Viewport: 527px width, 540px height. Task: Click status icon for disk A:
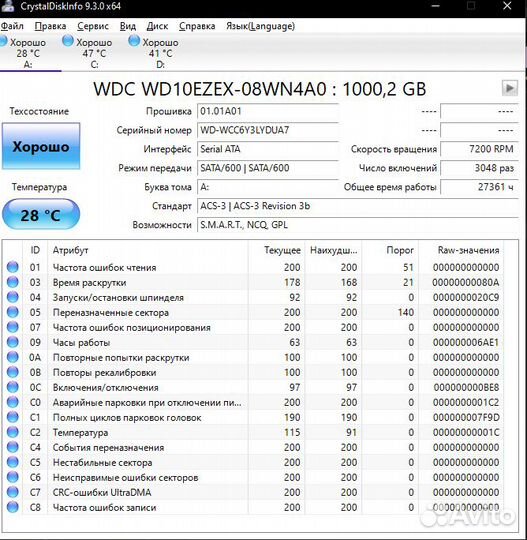(3, 41)
